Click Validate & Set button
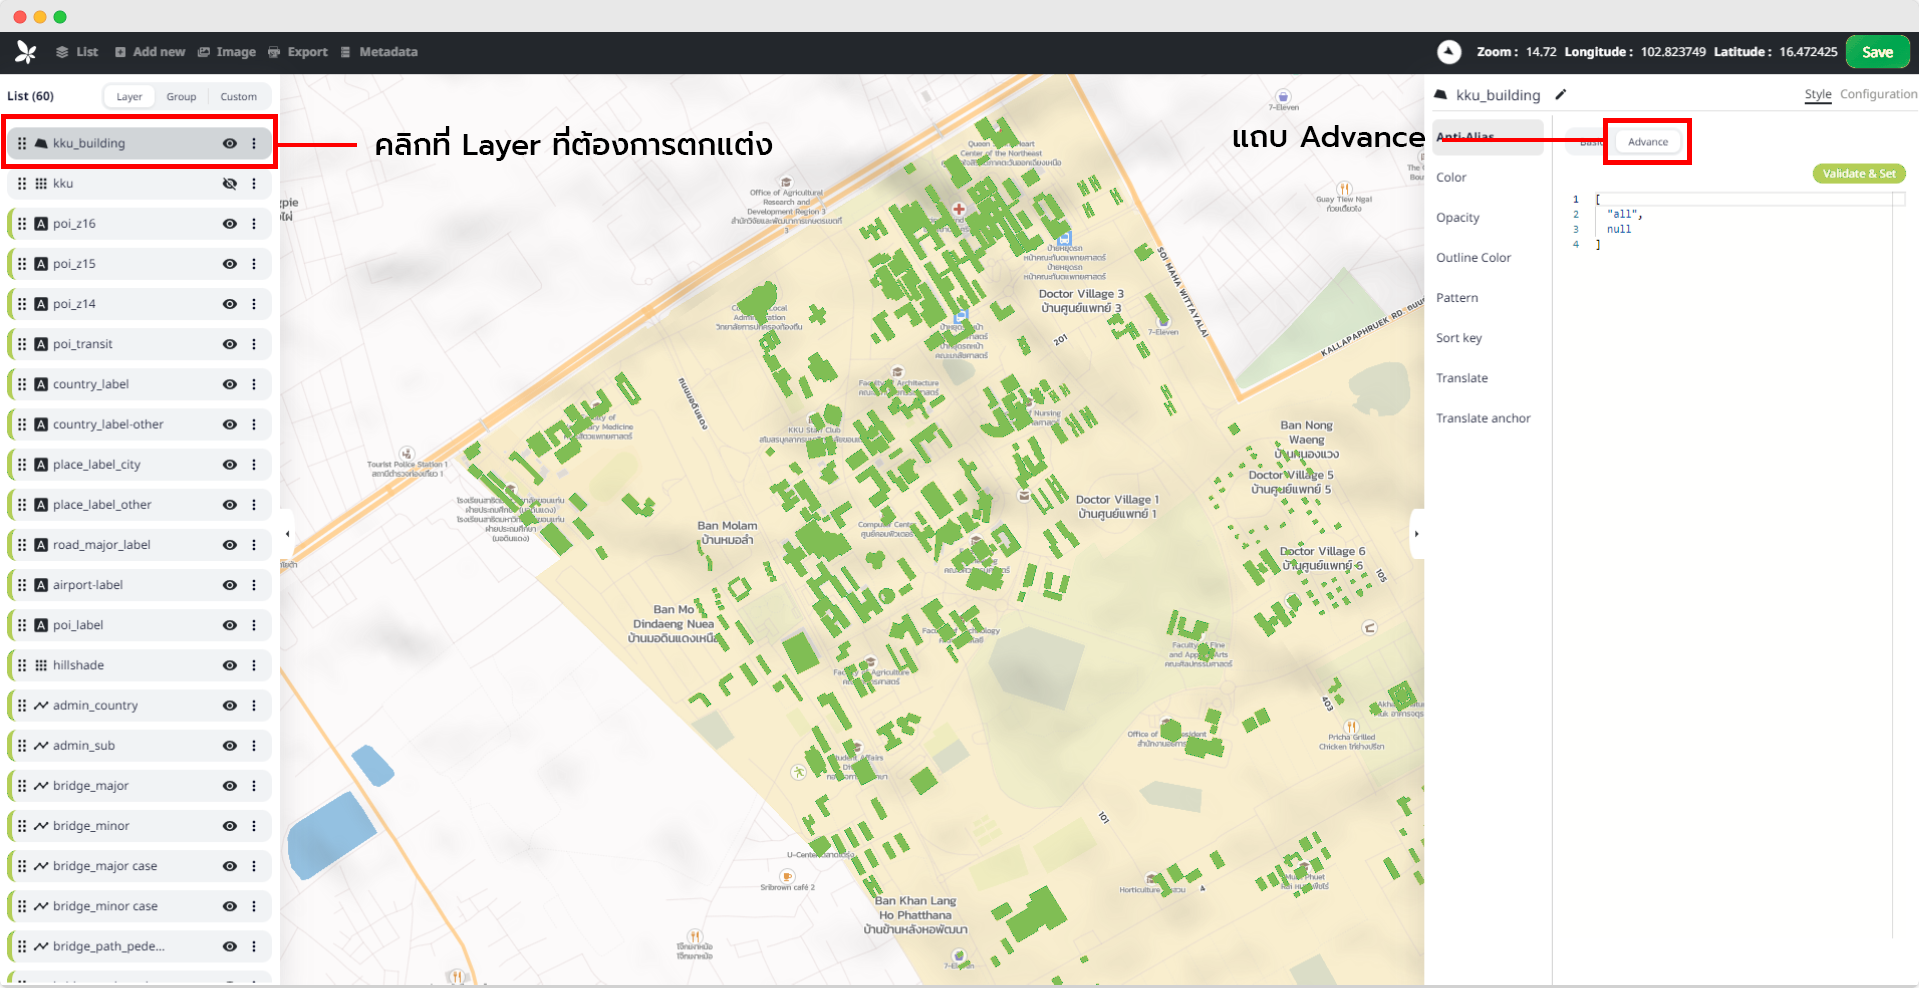1919x988 pixels. (1859, 174)
